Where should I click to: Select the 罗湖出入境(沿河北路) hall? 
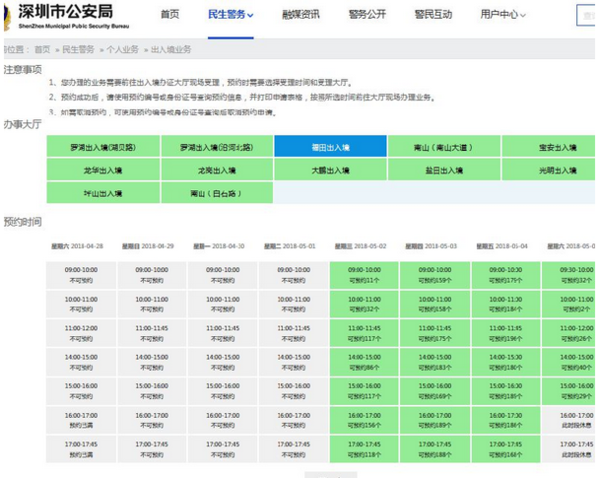[x=217, y=146]
